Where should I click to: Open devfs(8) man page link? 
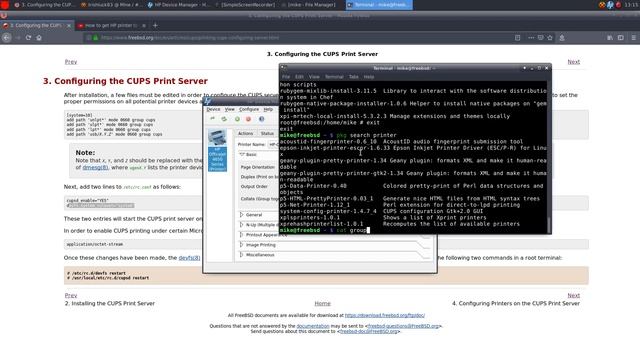pyautogui.click(x=189, y=258)
